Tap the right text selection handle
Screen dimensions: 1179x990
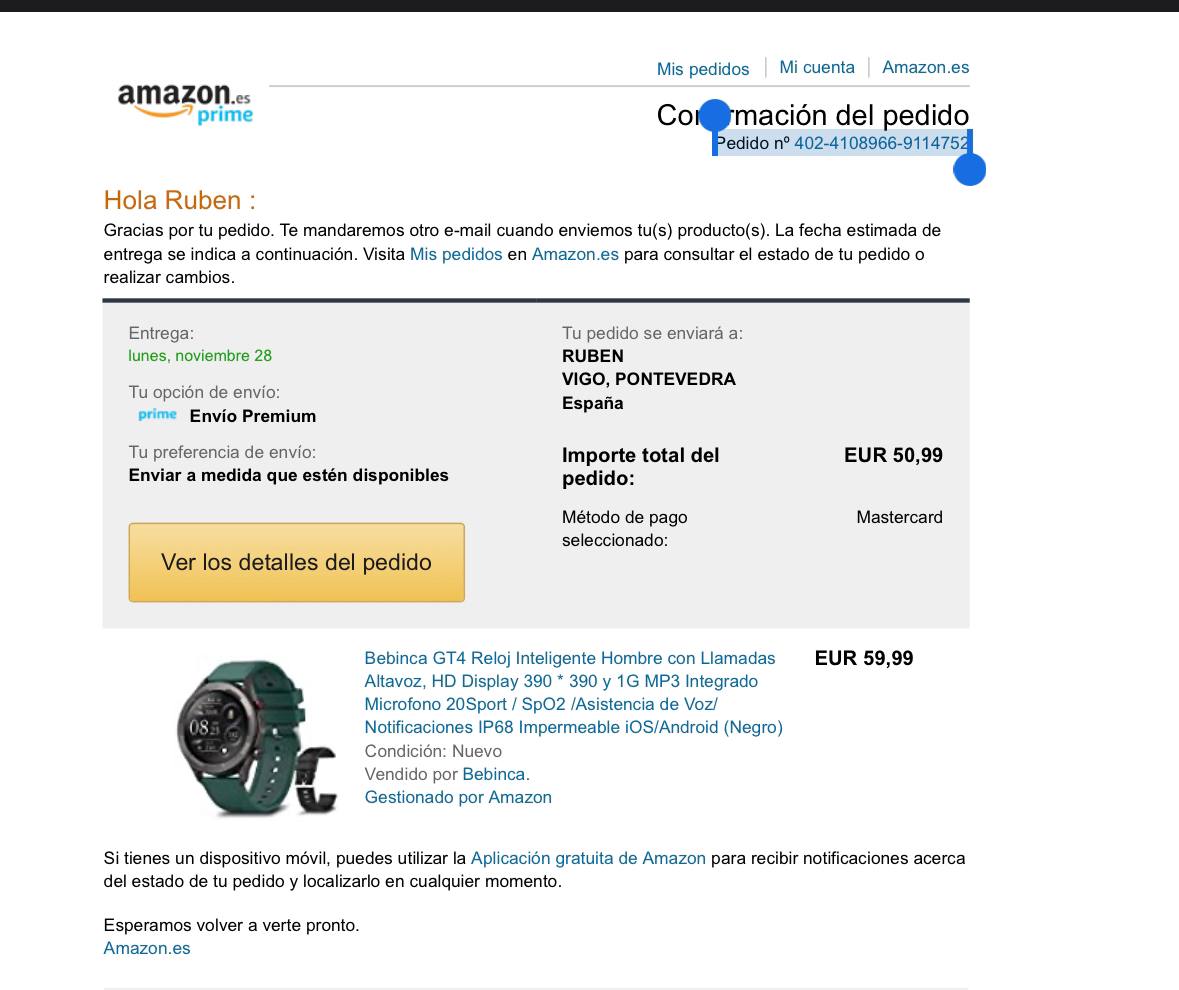pyautogui.click(x=969, y=168)
